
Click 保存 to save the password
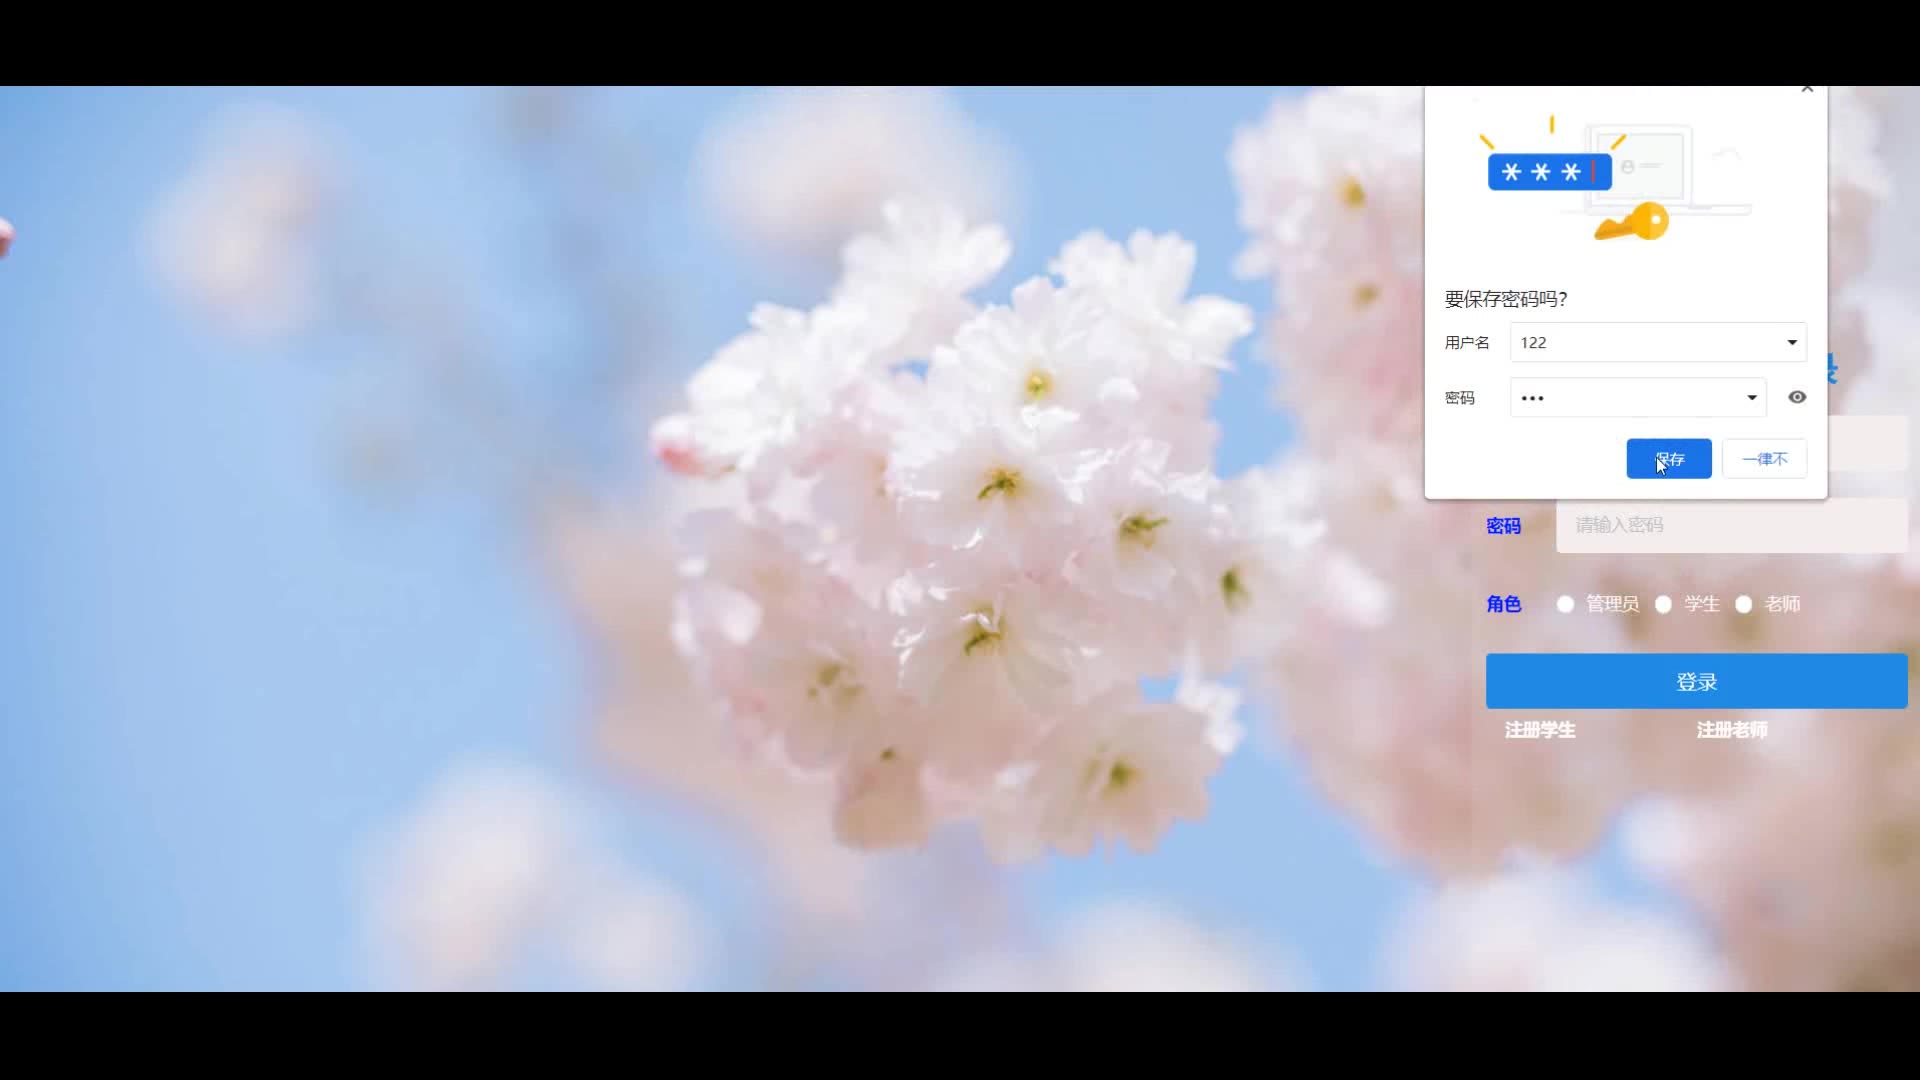coord(1668,459)
